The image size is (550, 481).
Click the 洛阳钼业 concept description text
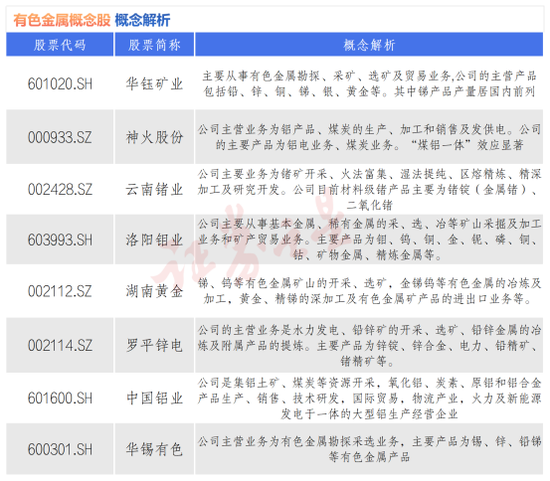point(369,239)
